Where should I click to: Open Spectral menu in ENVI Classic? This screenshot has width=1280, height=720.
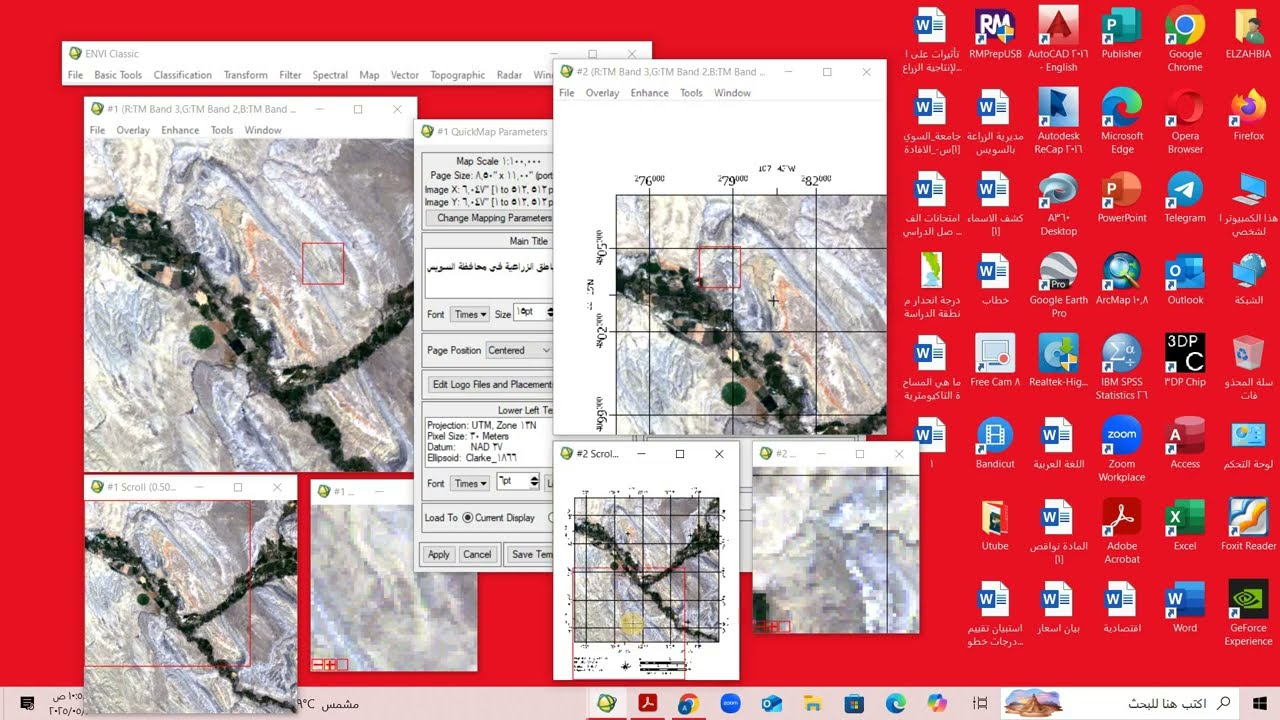[330, 75]
